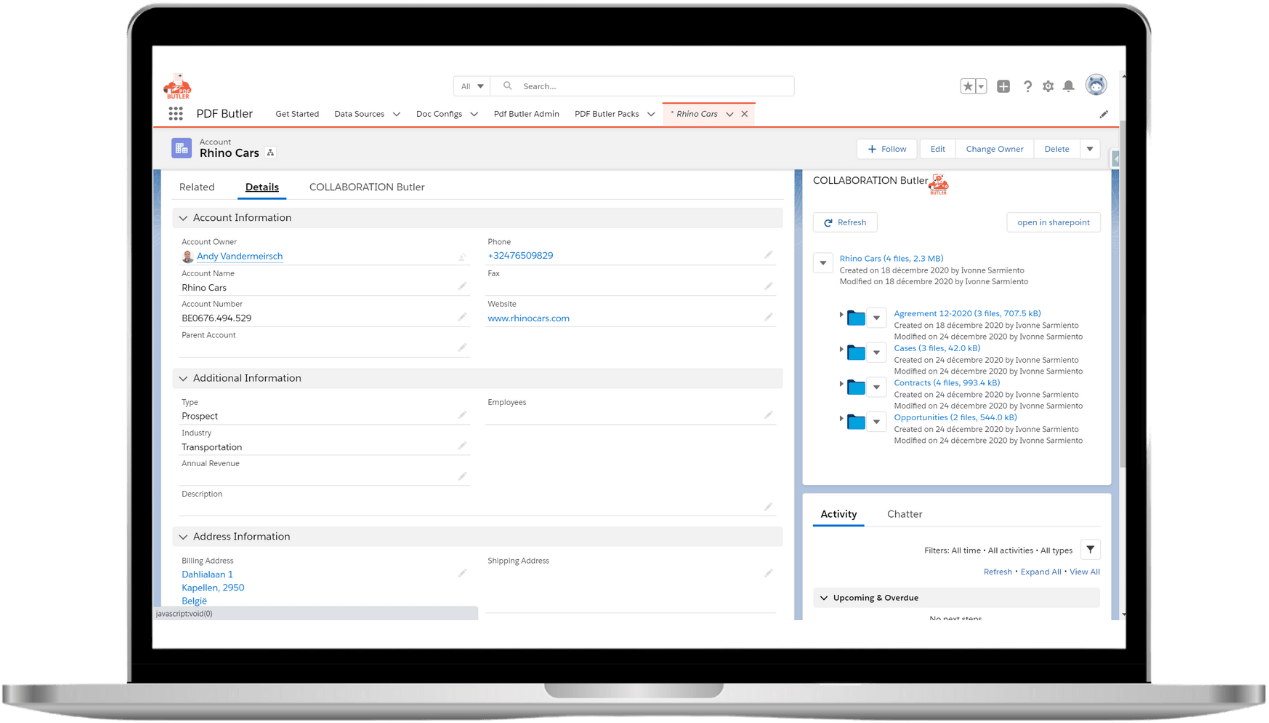
Task: Click the Contracts folder icon
Action: 856,387
